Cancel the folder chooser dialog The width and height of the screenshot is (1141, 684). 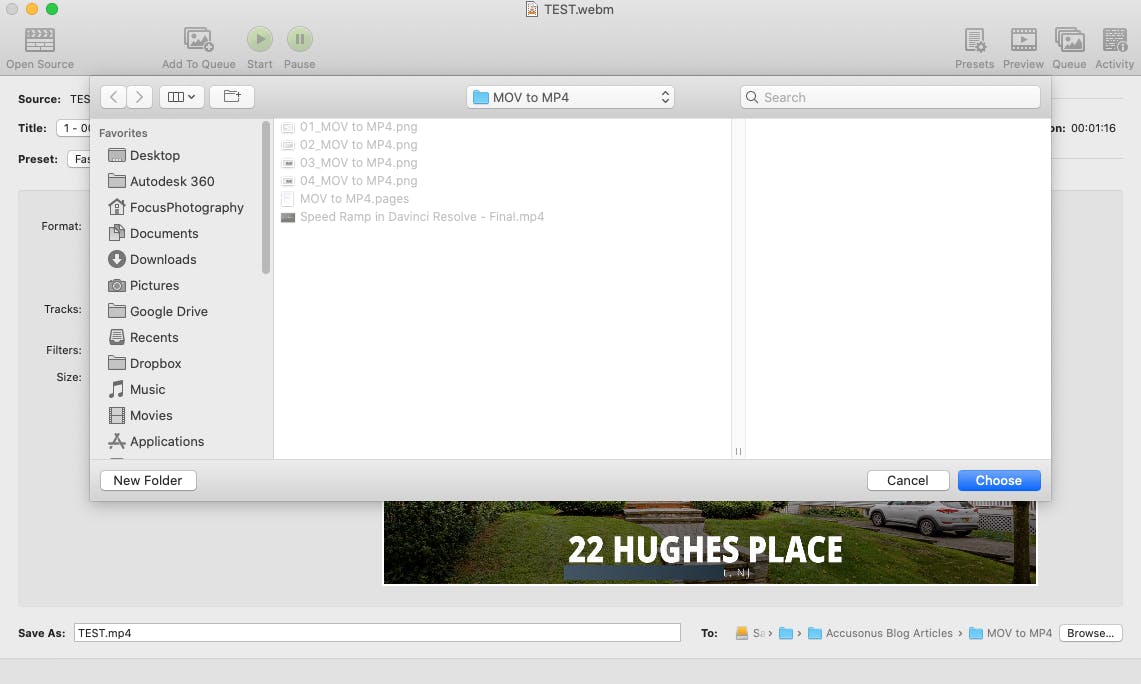907,480
